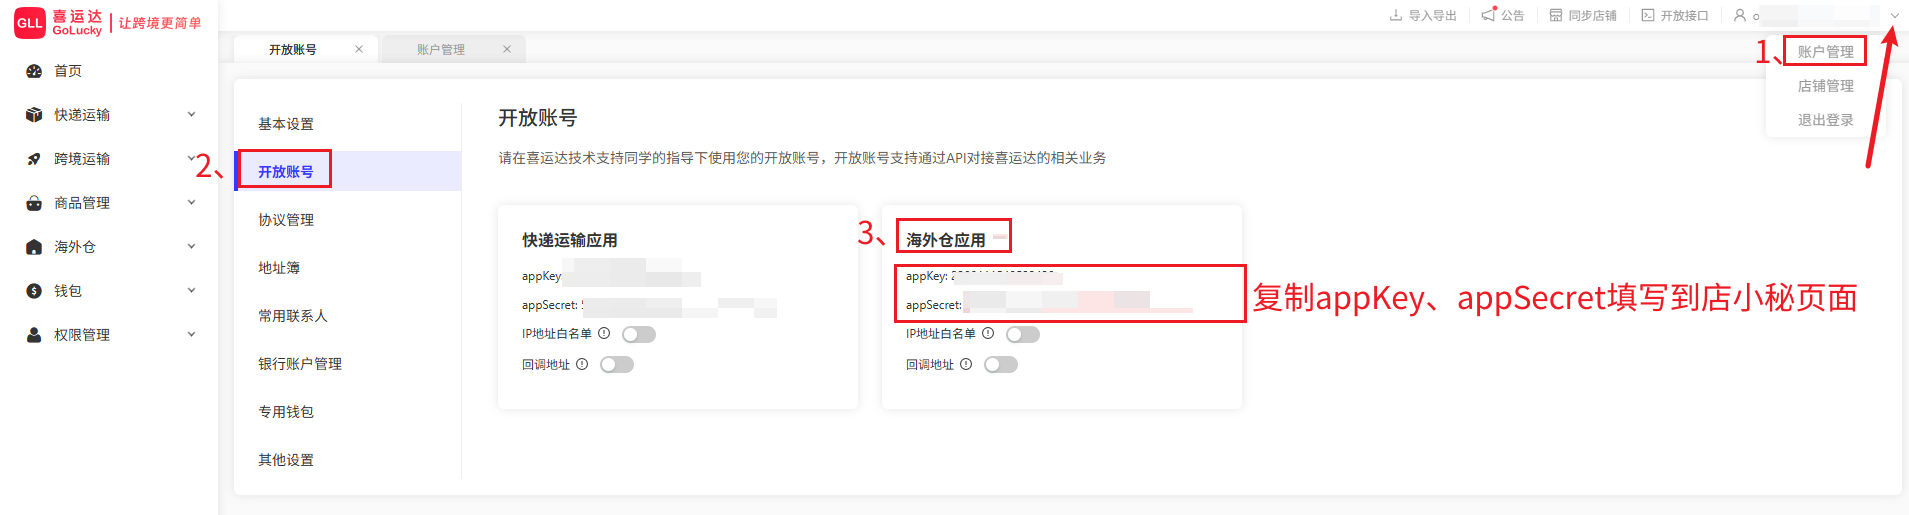Open 银行账户管理 settings page
Image resolution: width=1909 pixels, height=515 pixels.
point(300,364)
